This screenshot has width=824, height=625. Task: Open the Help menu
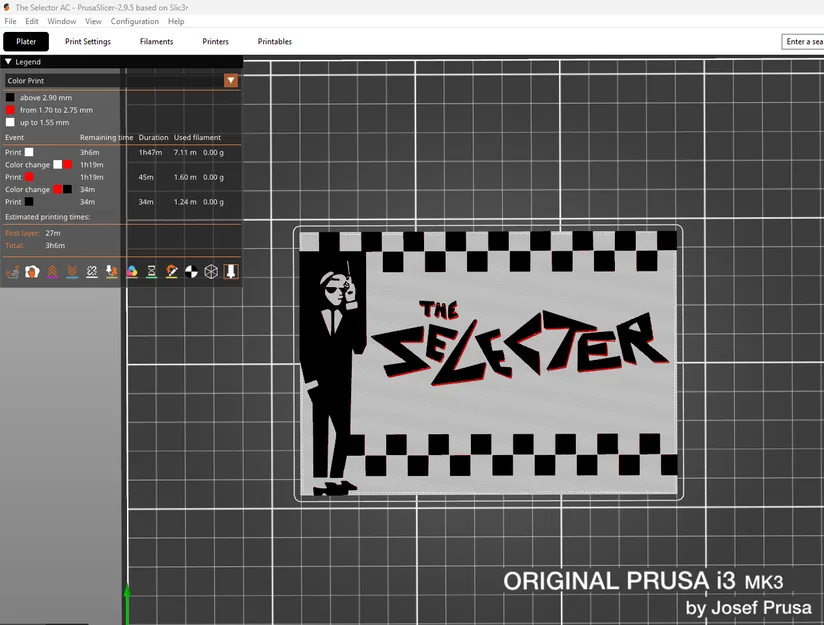click(176, 22)
